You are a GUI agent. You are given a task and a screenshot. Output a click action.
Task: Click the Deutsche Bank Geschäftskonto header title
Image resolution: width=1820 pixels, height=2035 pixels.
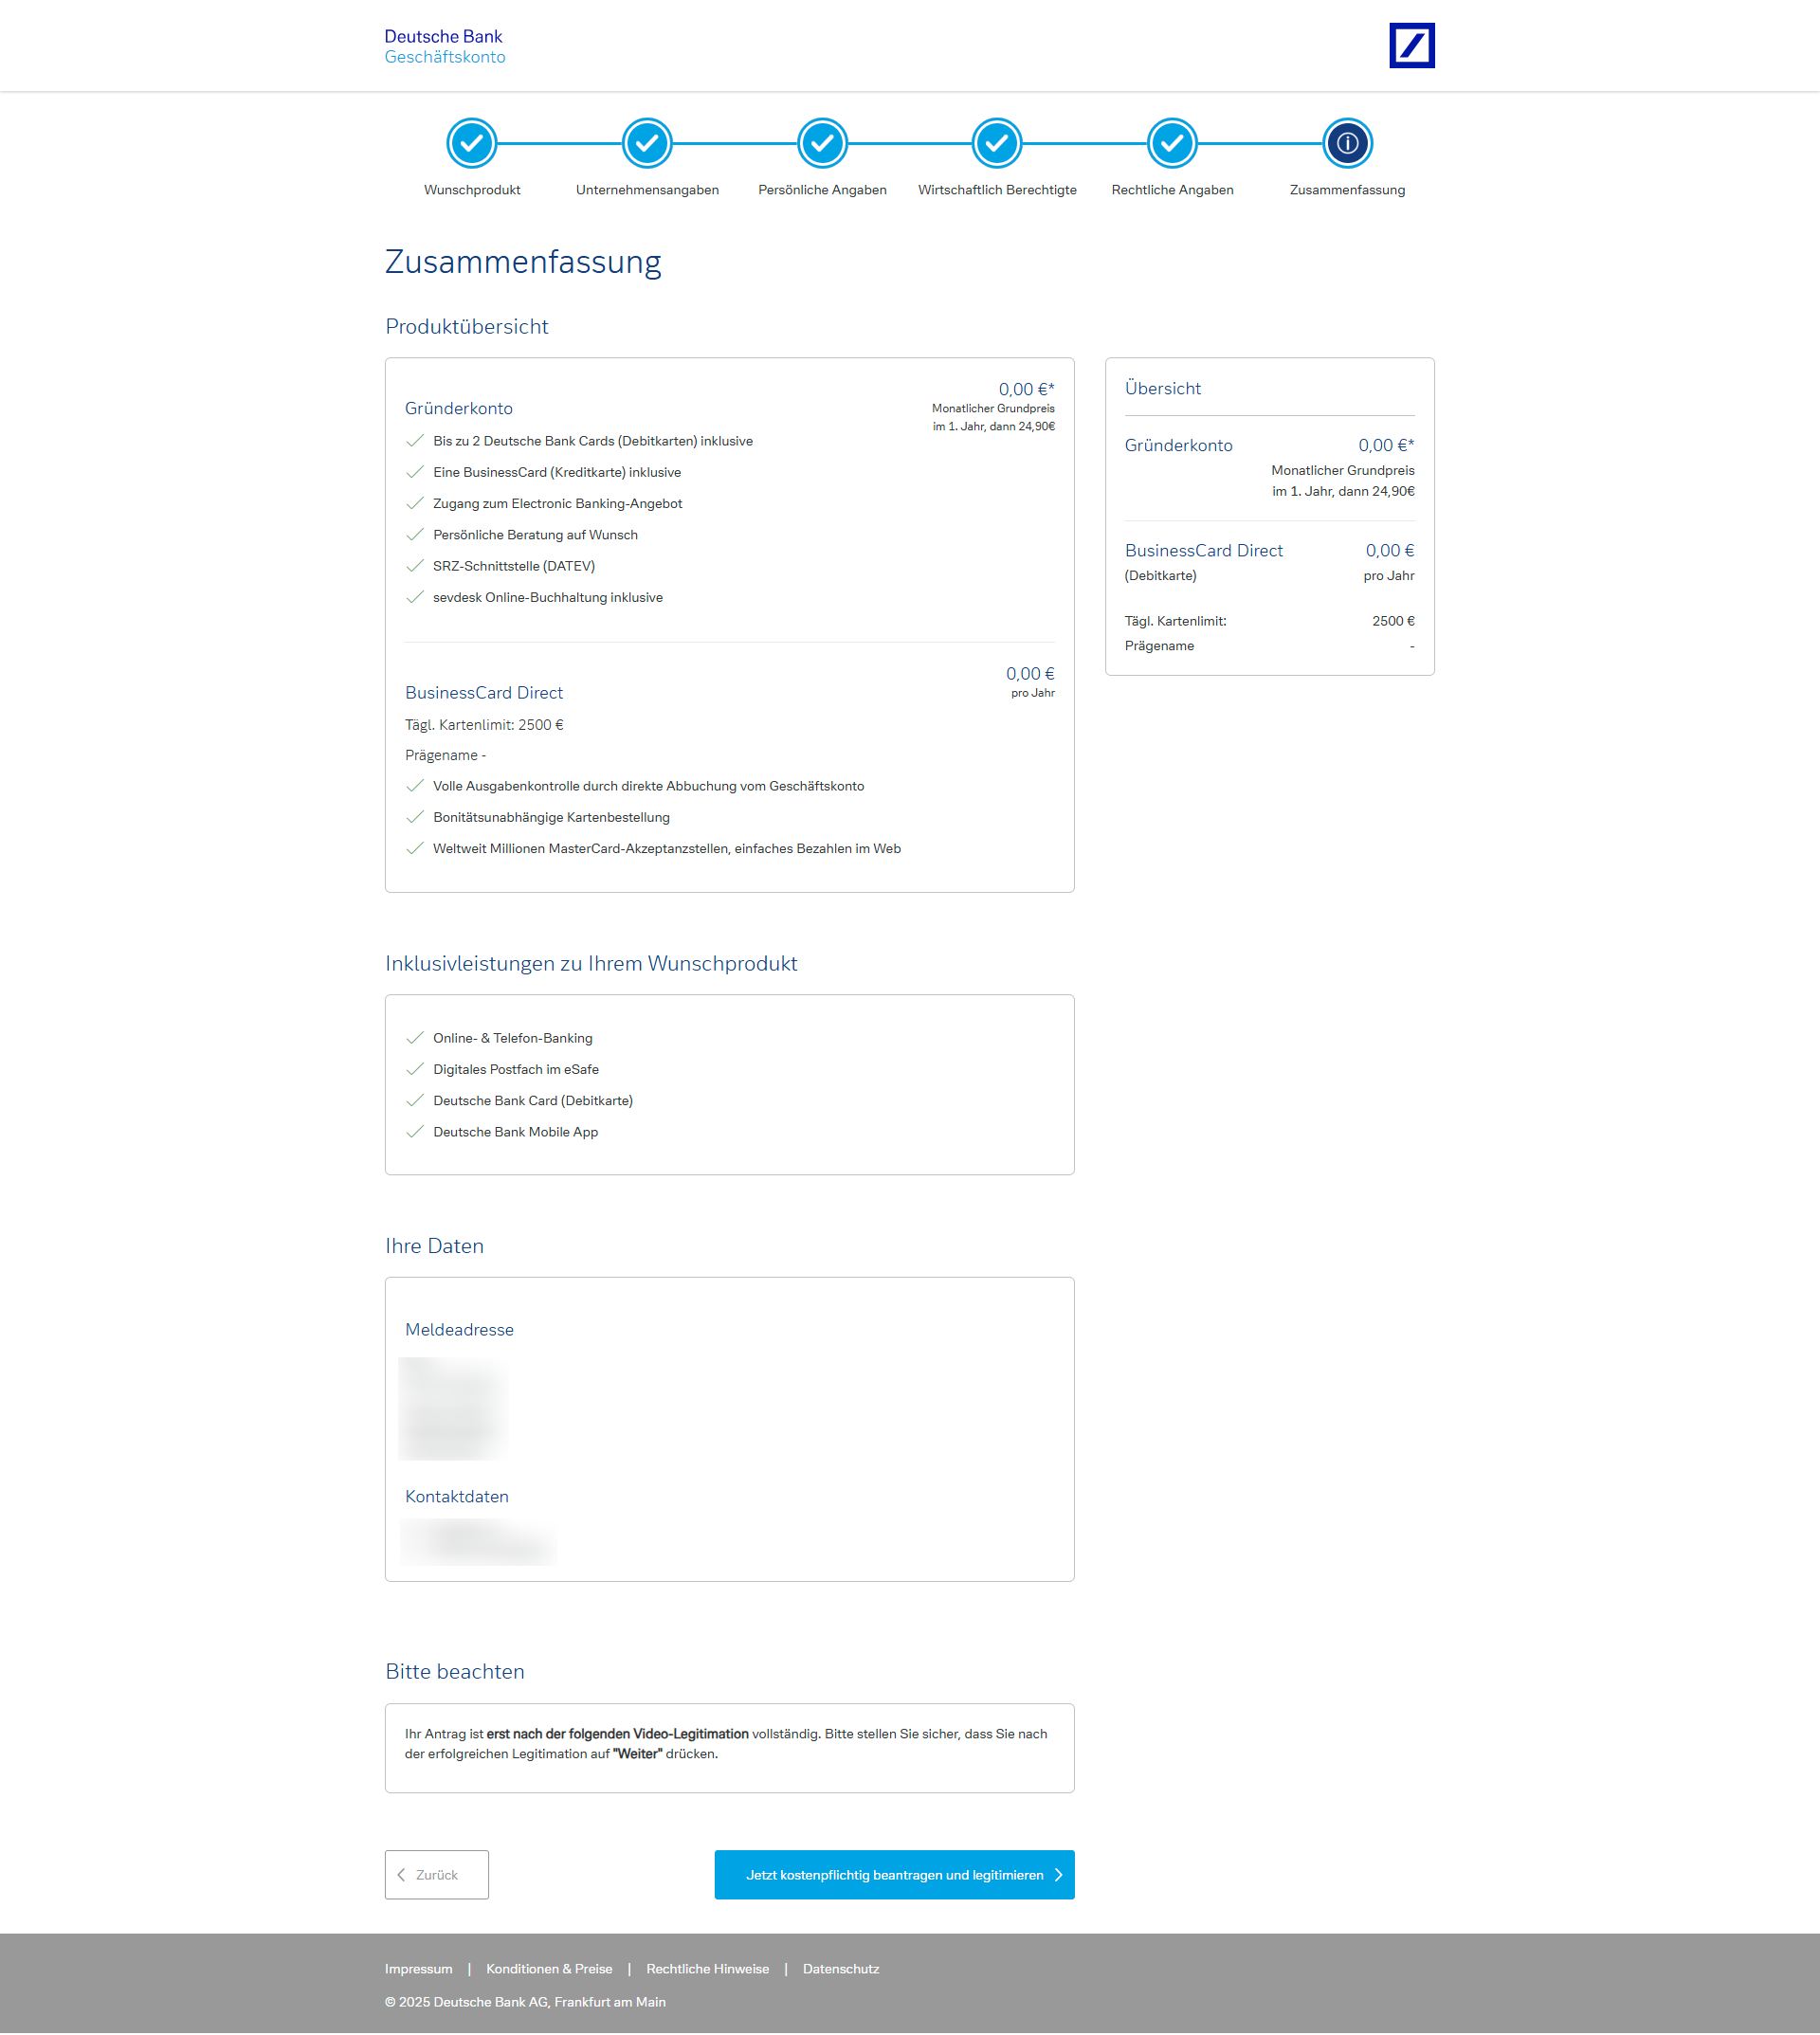[x=445, y=46]
